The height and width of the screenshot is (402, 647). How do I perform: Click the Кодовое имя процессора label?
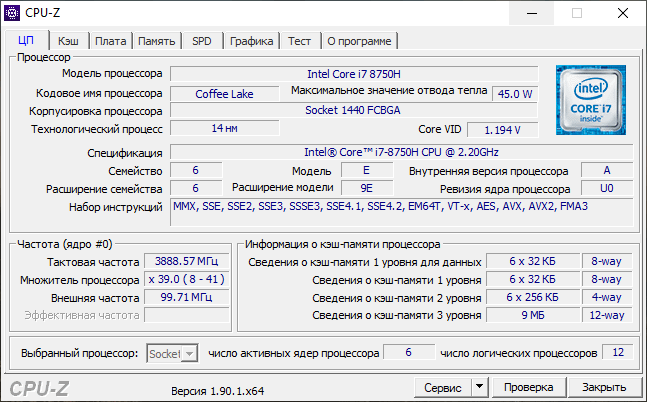click(99, 93)
